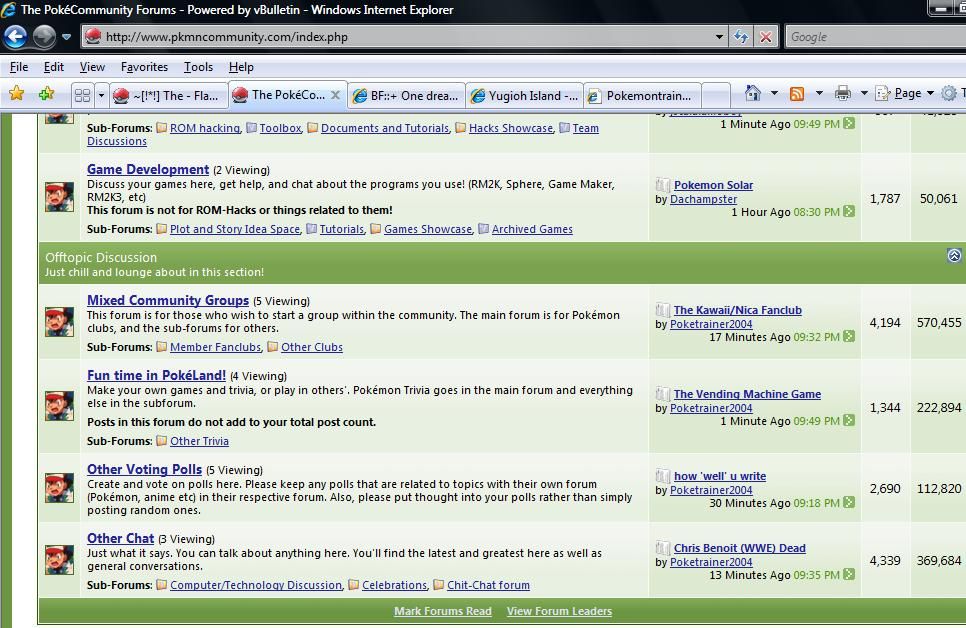Open the Tools menu
This screenshot has width=966, height=628.
[x=198, y=67]
